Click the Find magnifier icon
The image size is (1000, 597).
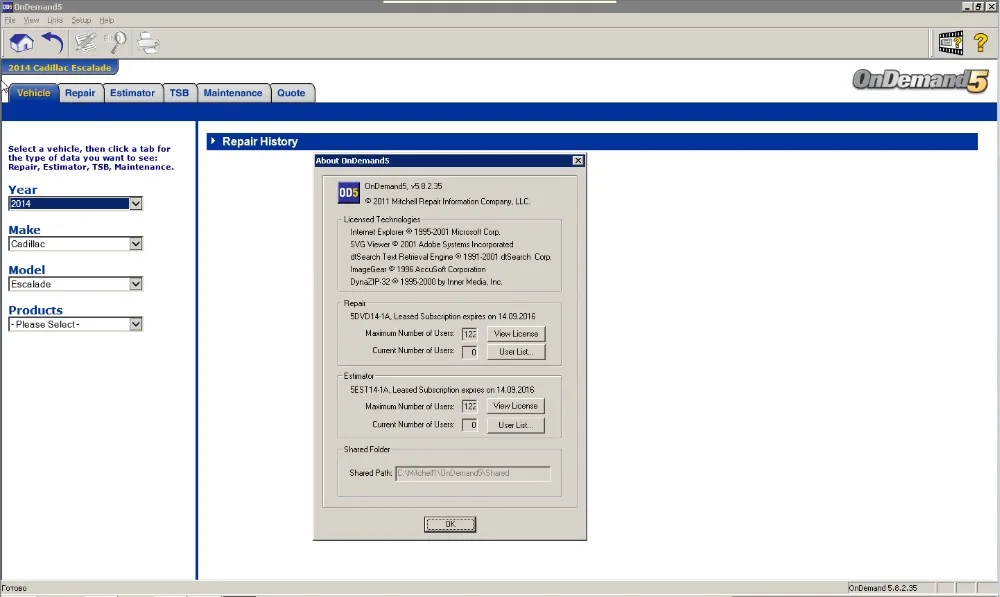coord(117,43)
